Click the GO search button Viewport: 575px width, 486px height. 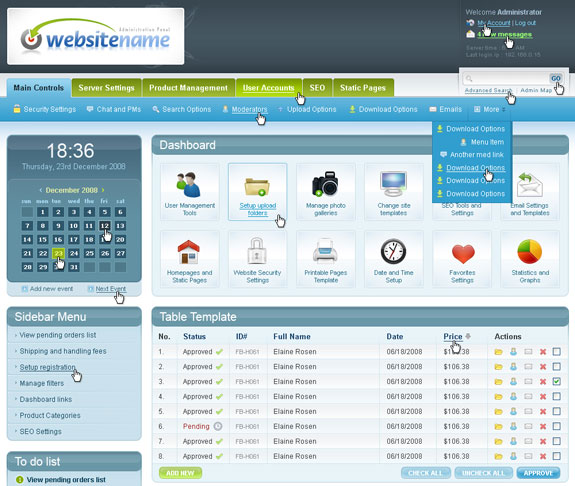[556, 78]
